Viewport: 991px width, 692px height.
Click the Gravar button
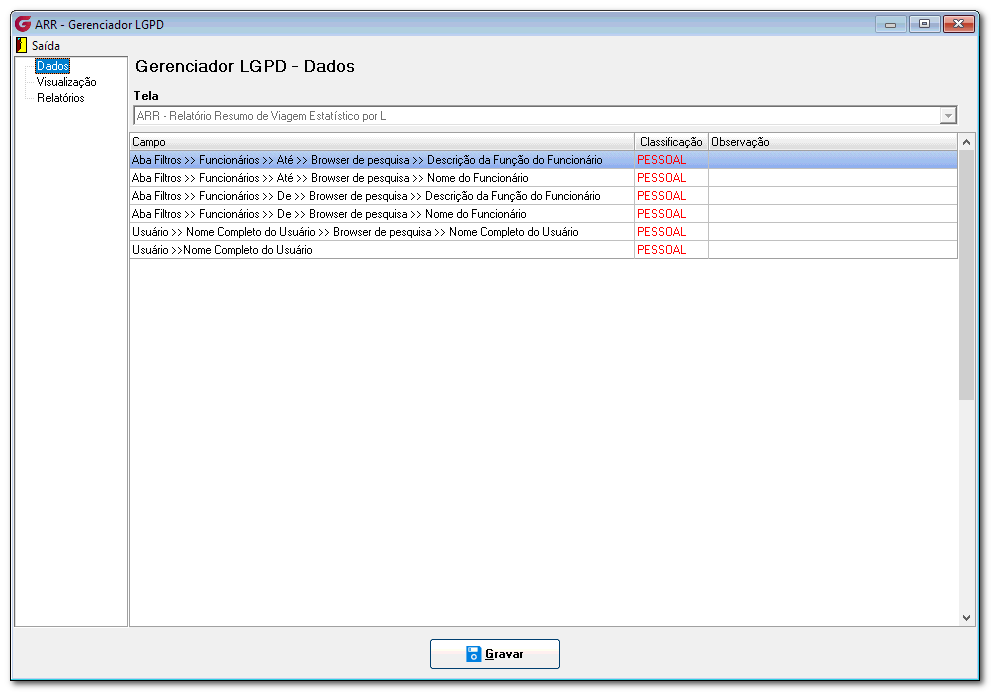coord(495,653)
